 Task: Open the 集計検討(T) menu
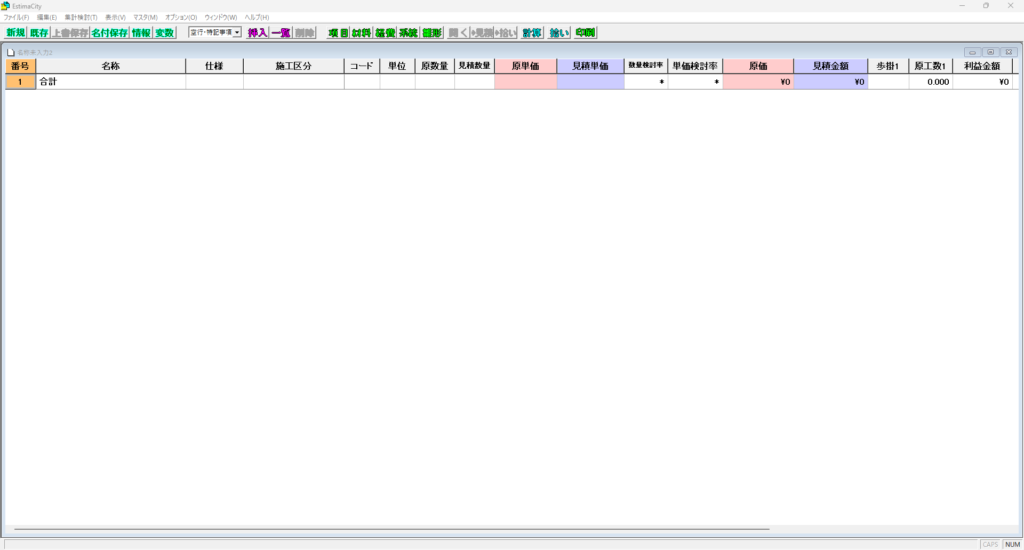pos(81,18)
